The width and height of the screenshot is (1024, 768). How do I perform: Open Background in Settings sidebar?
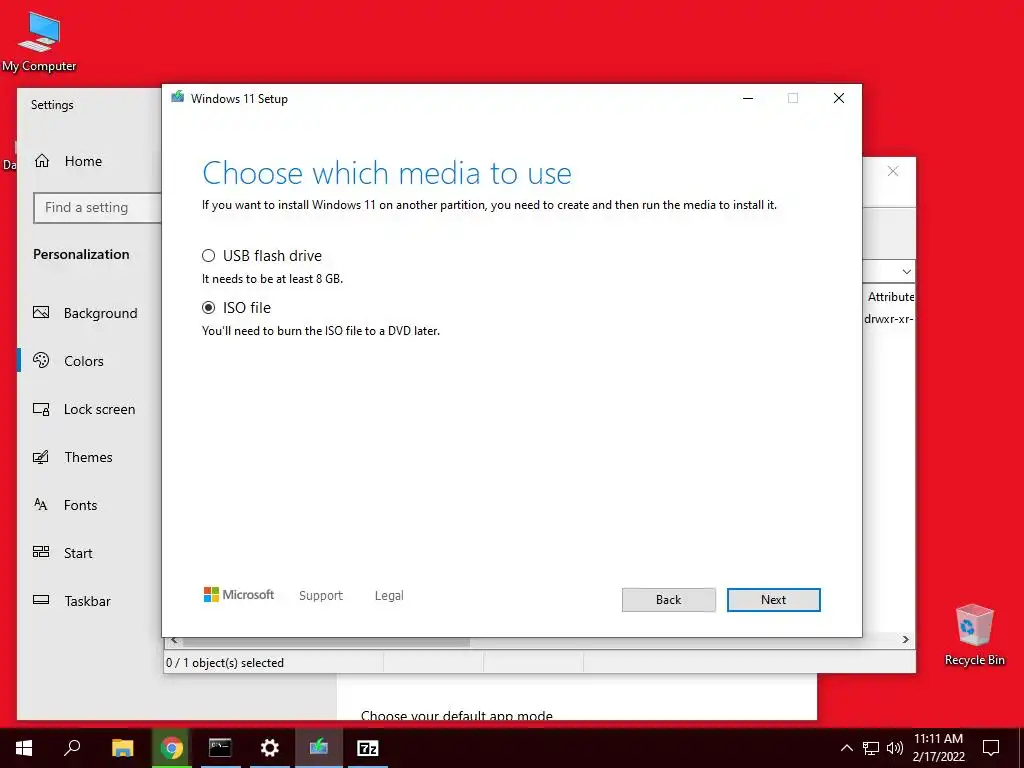[101, 313]
